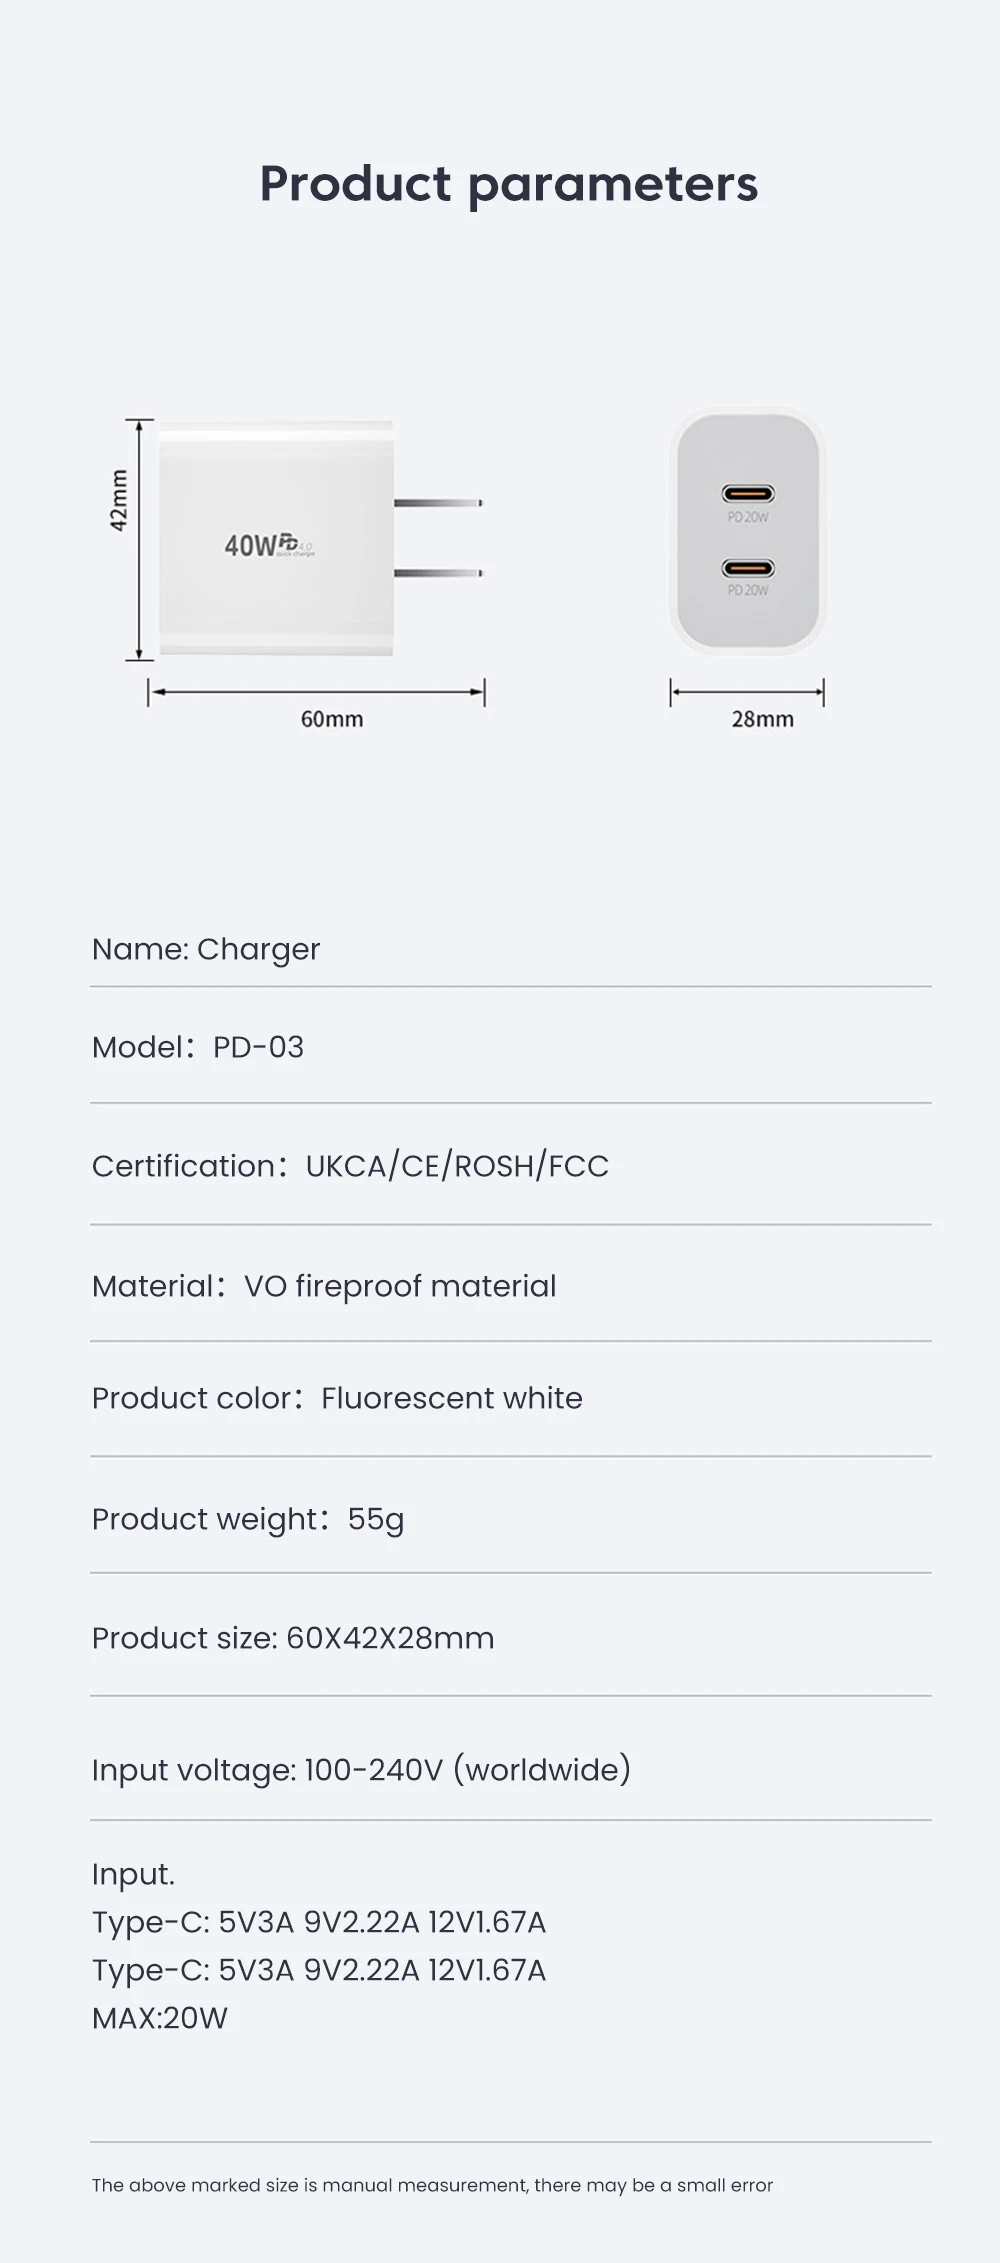Click the Input voltage 100-240V row
The height and width of the screenshot is (2263, 1000).
(361, 1770)
